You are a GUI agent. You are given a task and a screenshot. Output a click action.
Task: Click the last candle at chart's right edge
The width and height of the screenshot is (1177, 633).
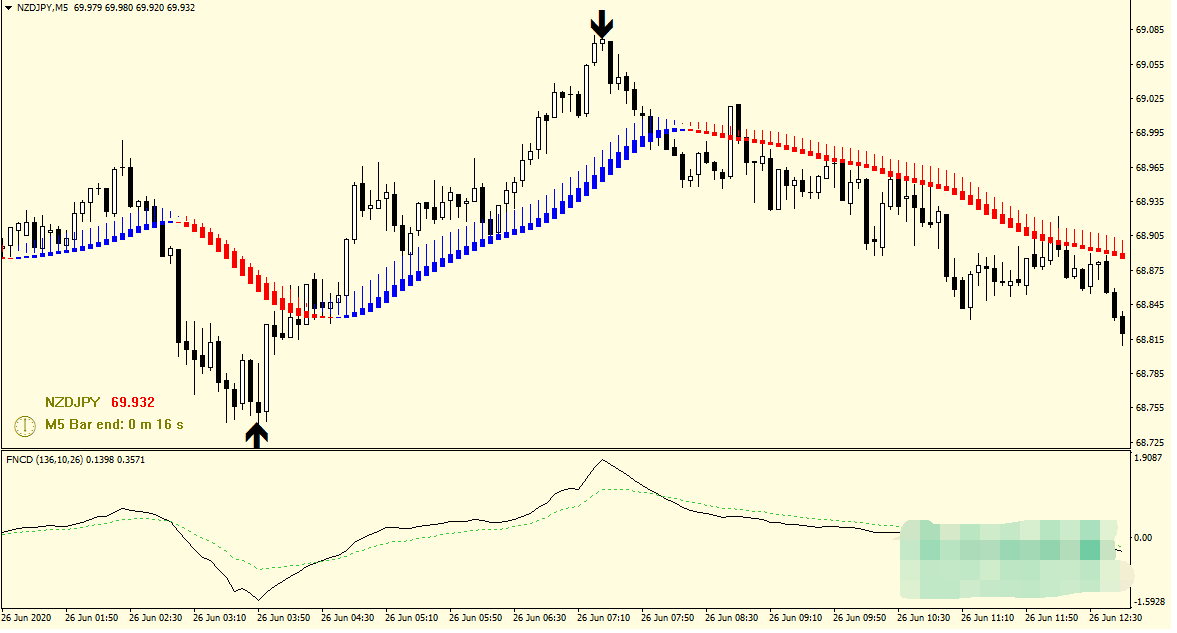pyautogui.click(x=1123, y=324)
